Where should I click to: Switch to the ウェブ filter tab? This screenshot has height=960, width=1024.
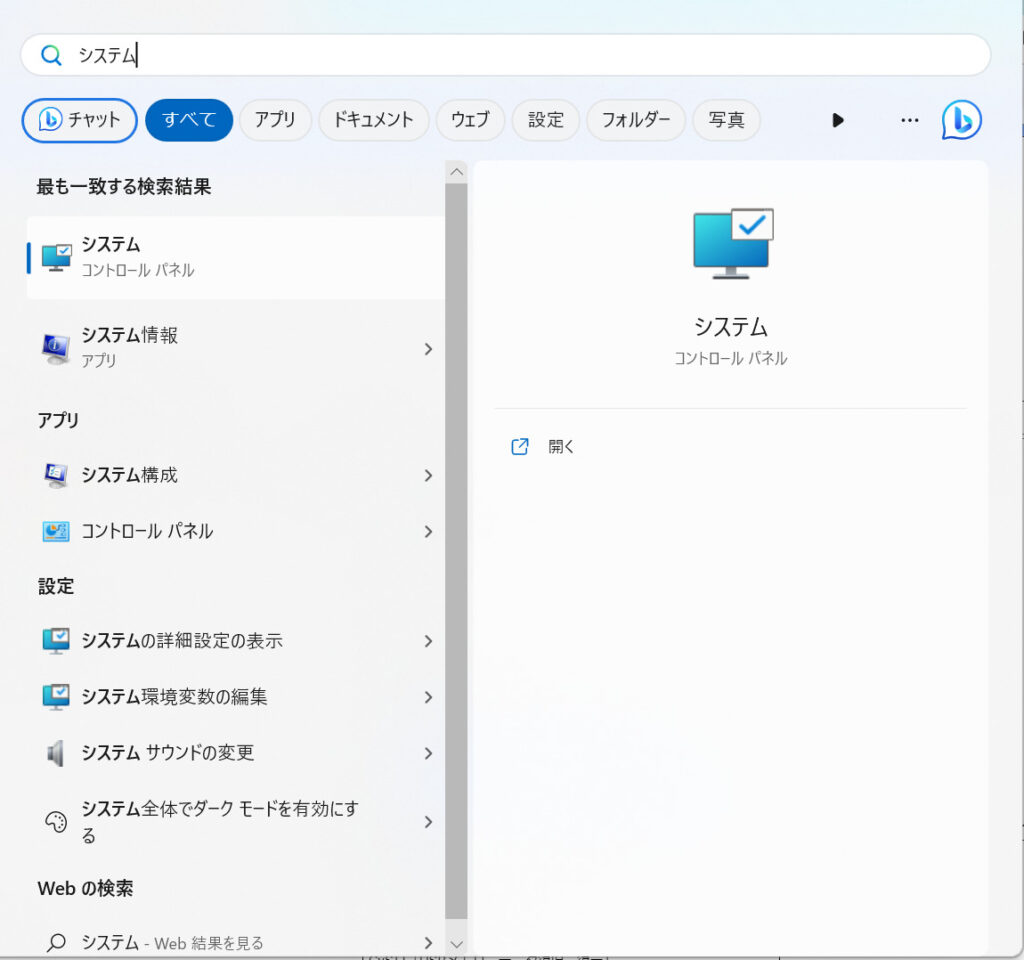tap(470, 120)
